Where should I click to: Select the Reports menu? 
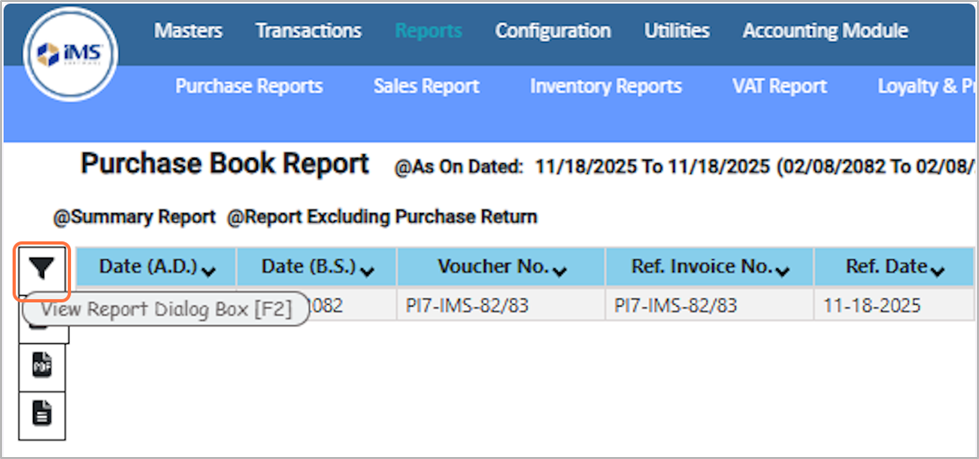[x=428, y=31]
